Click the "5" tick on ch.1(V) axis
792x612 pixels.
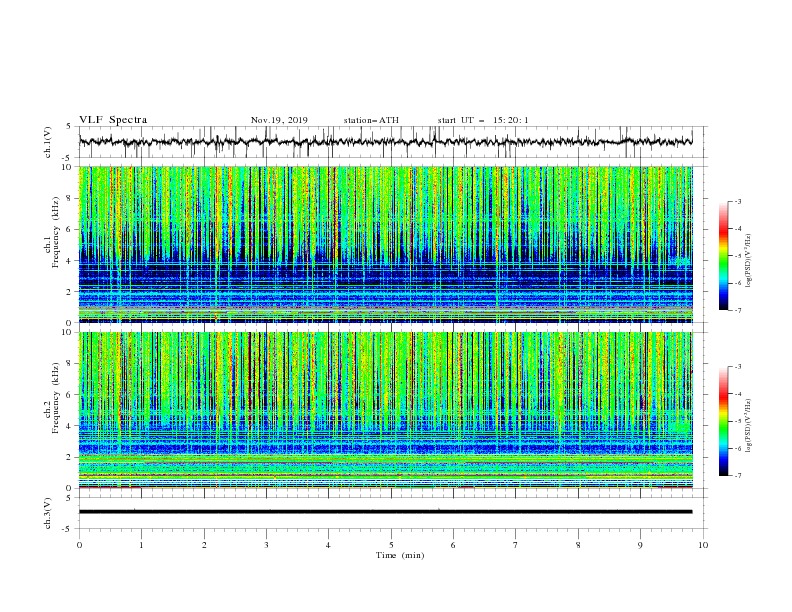coord(70,127)
